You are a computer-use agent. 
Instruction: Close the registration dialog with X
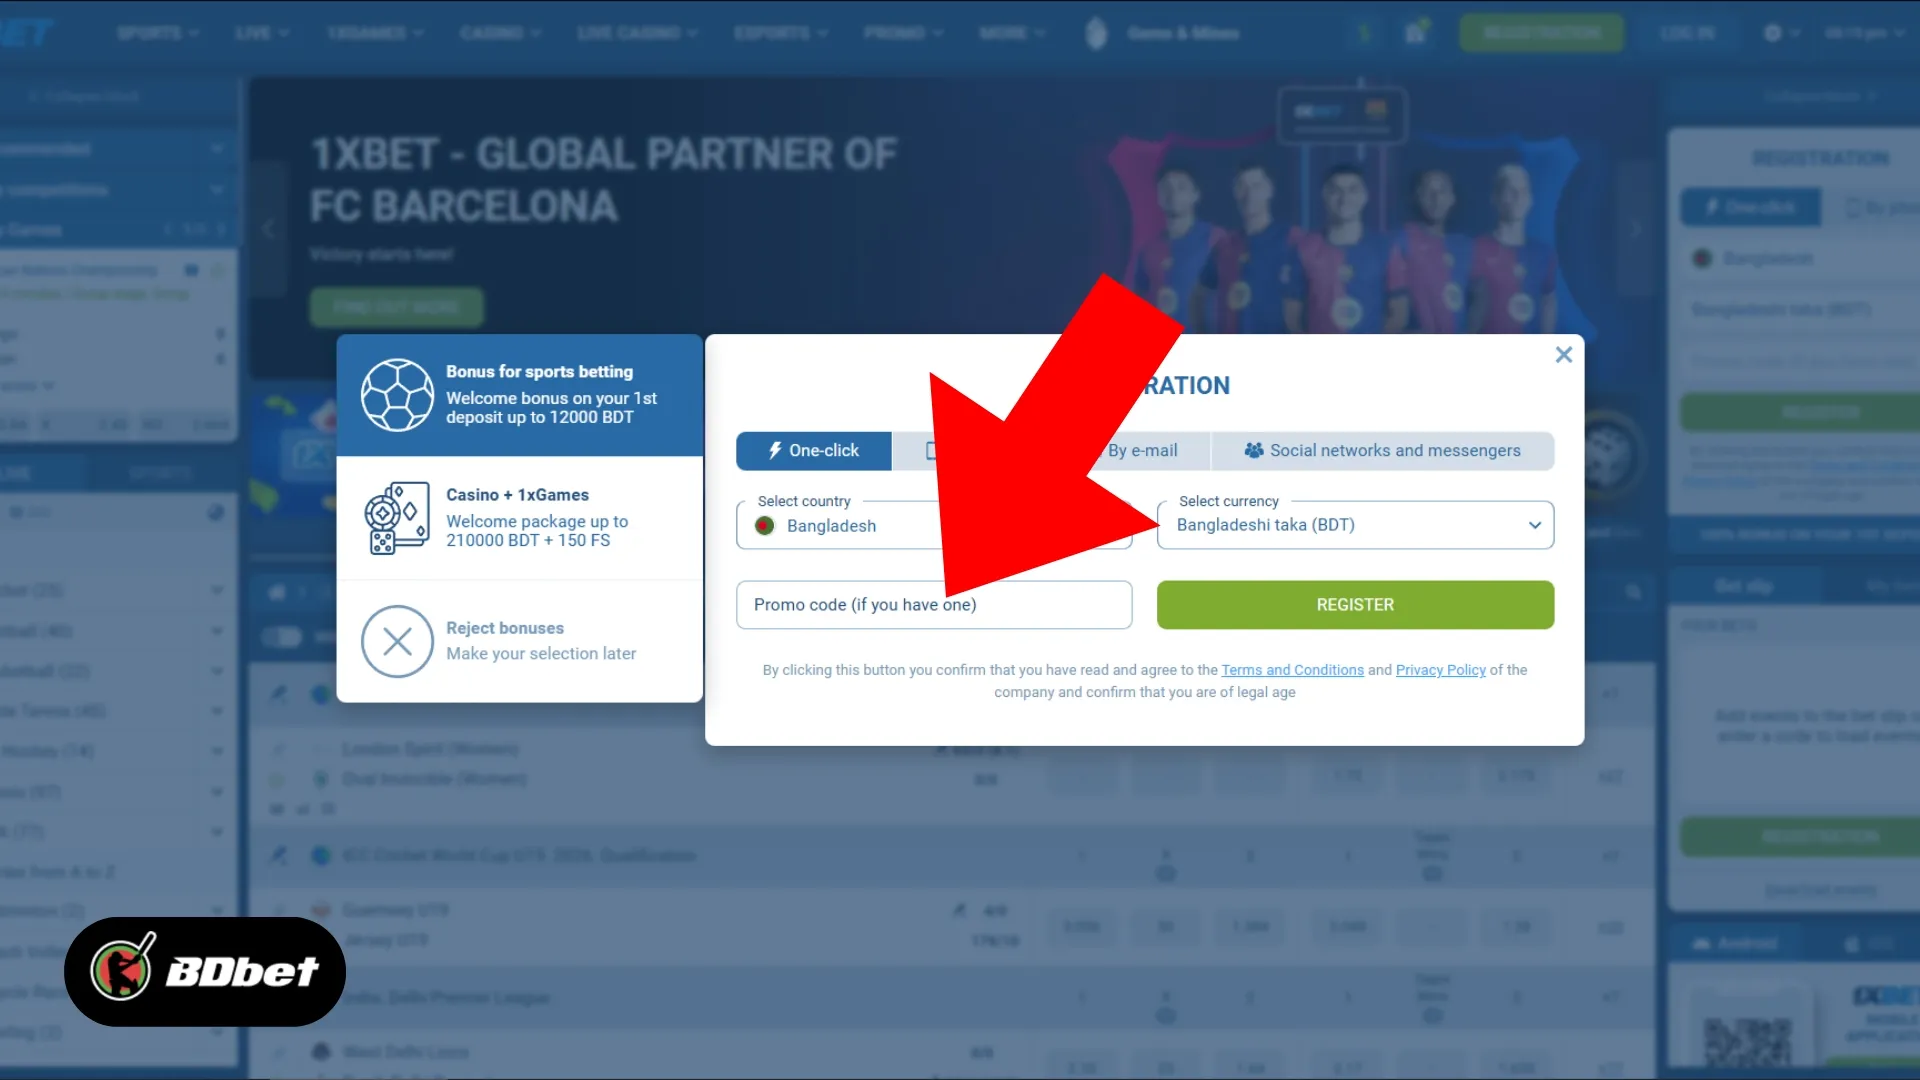tap(1564, 355)
